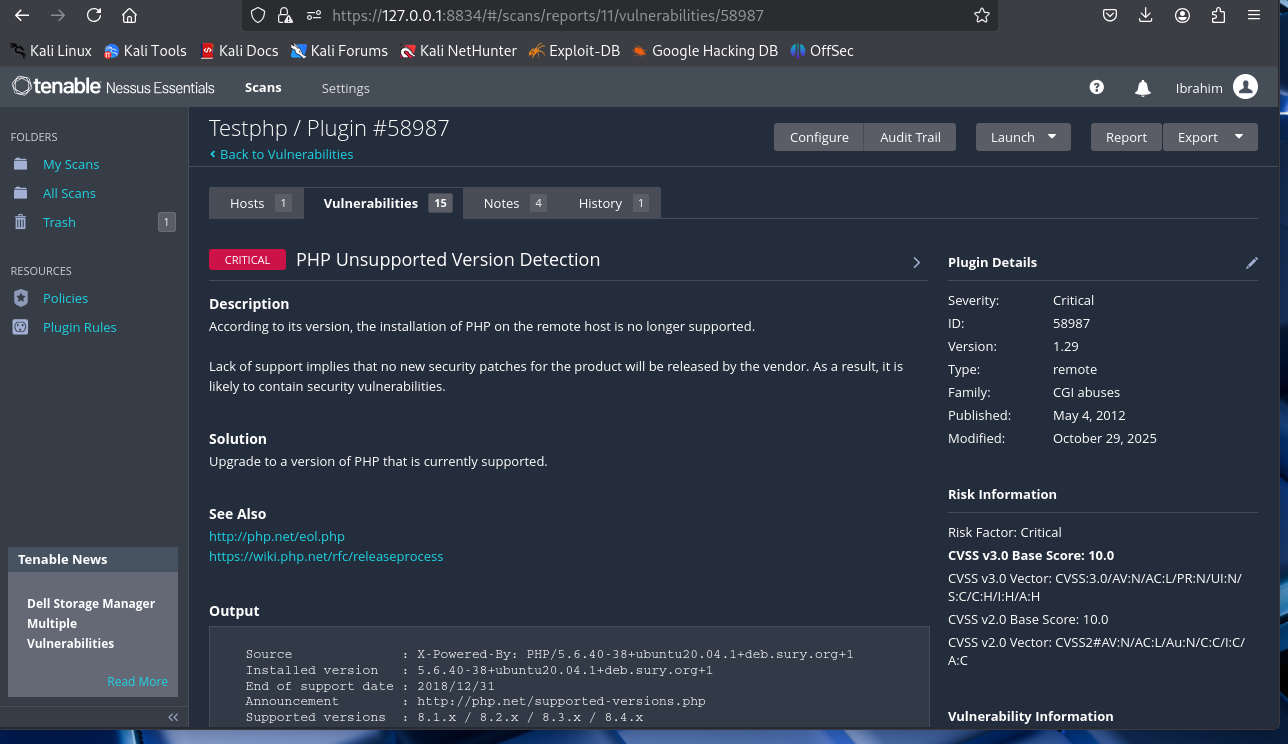1288x744 pixels.
Task: Click the Supported versions output line
Action: click(444, 717)
